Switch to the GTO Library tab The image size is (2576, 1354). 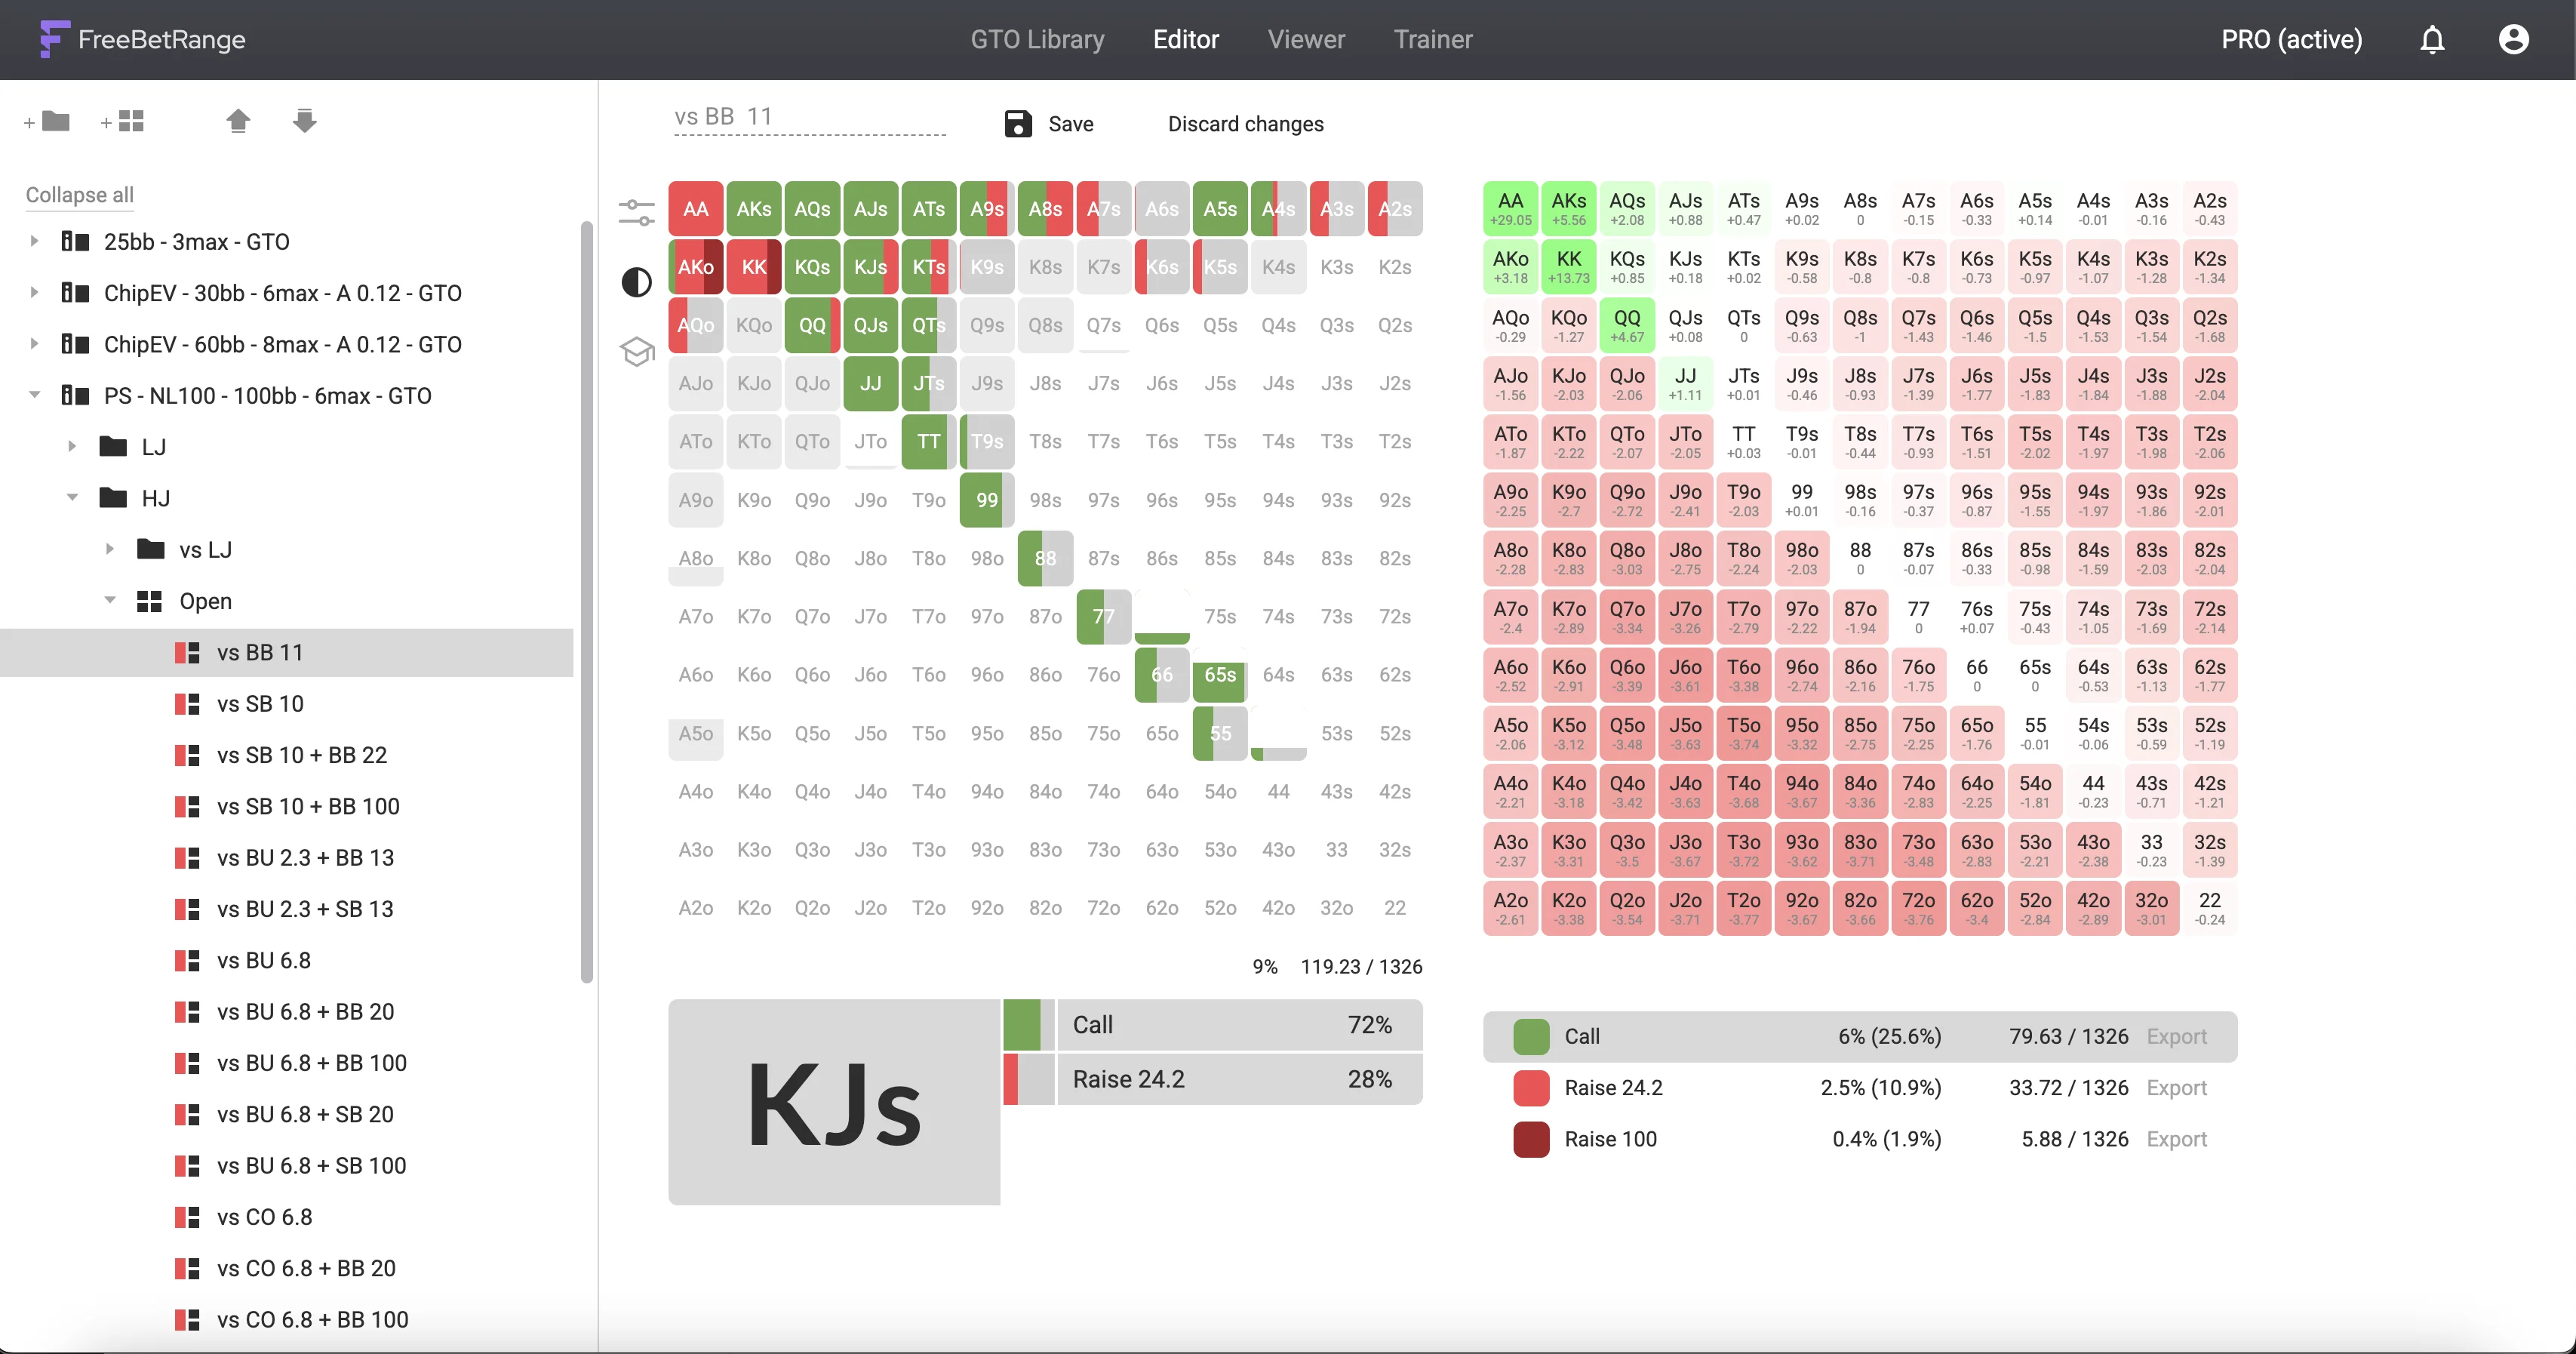[x=1037, y=40]
